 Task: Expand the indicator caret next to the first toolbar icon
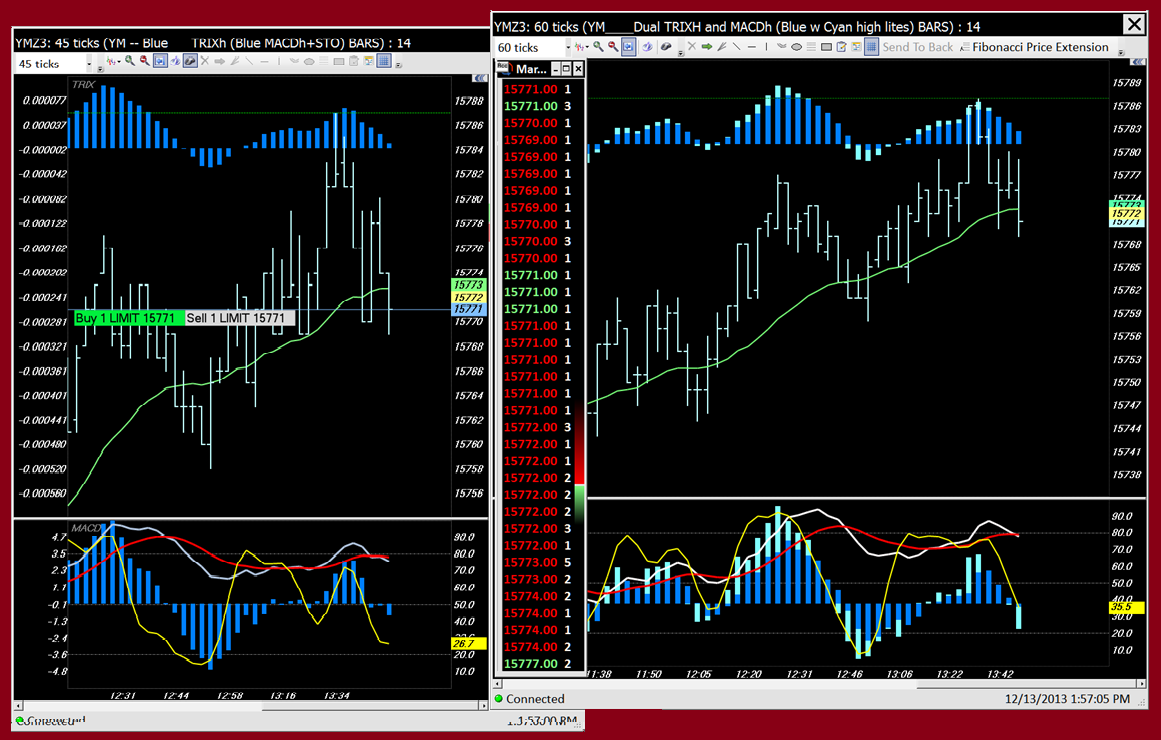click(x=117, y=61)
